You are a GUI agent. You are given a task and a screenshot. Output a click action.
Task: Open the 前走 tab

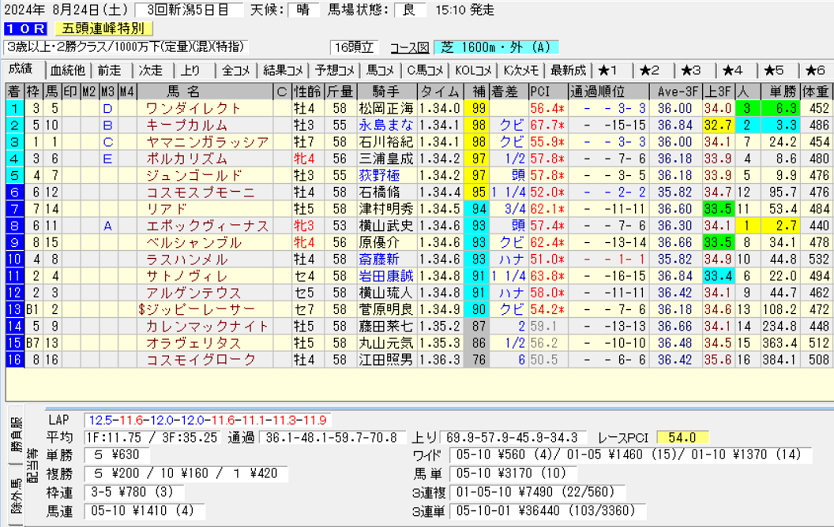pyautogui.click(x=109, y=70)
